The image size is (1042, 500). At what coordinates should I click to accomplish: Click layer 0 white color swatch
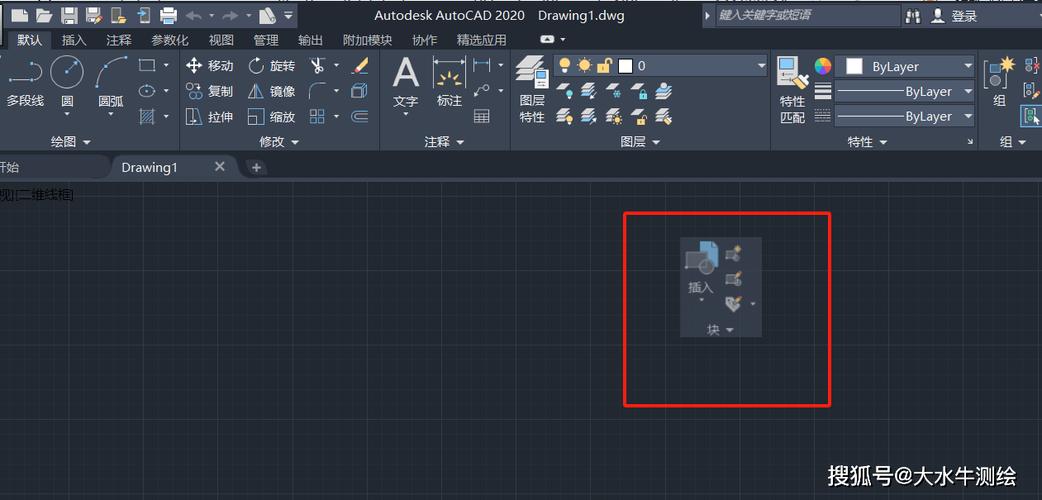coord(625,66)
